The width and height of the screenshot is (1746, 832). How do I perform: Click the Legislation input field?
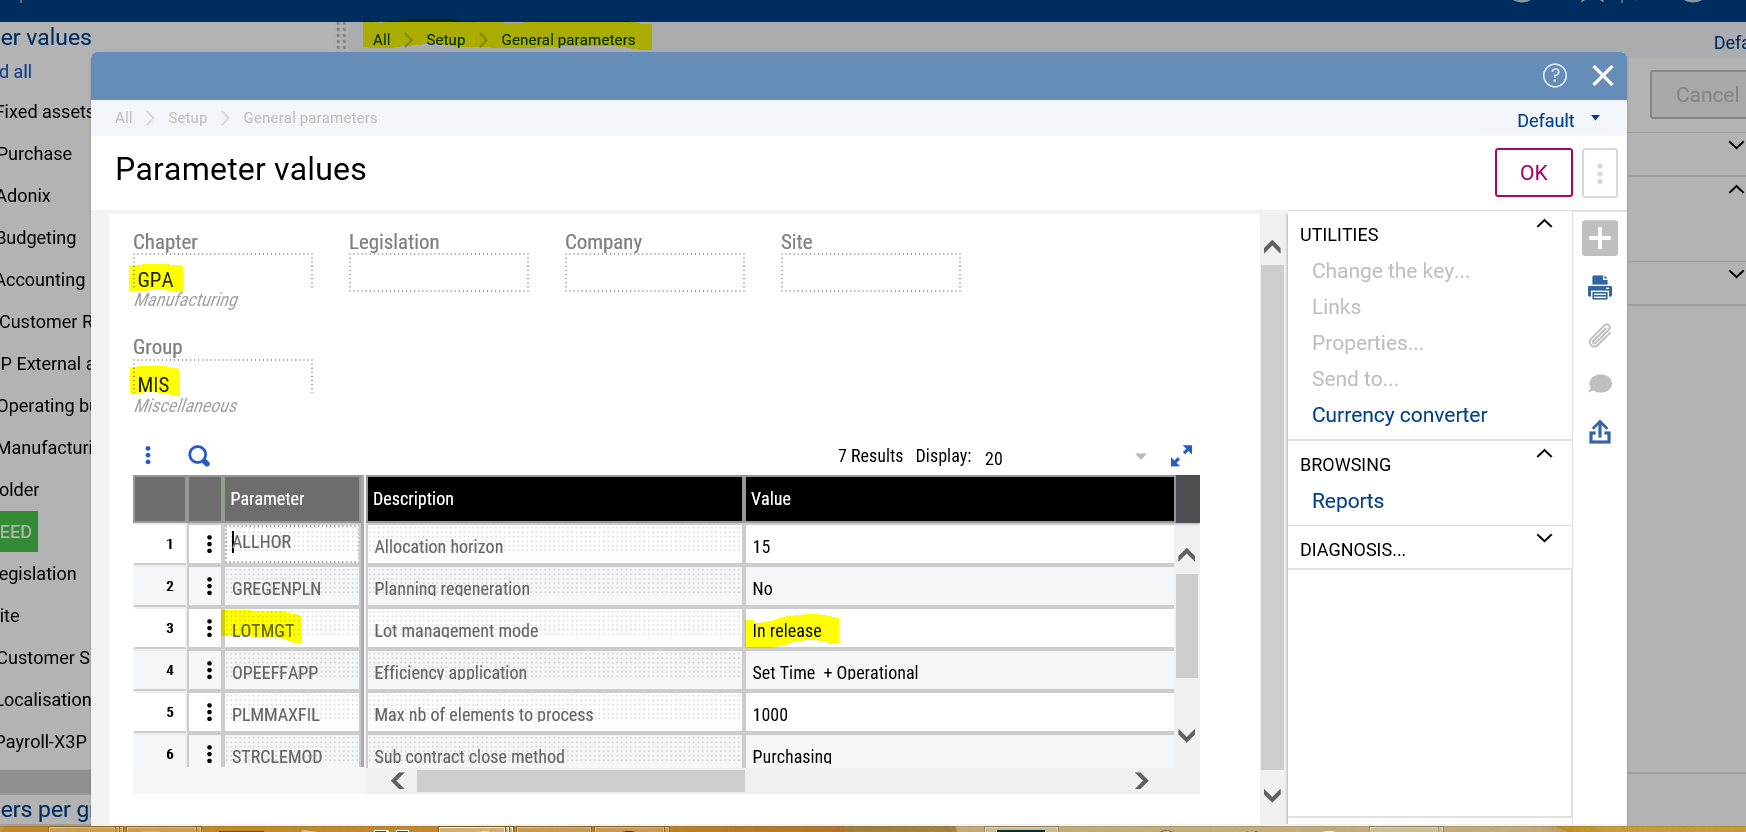tap(438, 273)
